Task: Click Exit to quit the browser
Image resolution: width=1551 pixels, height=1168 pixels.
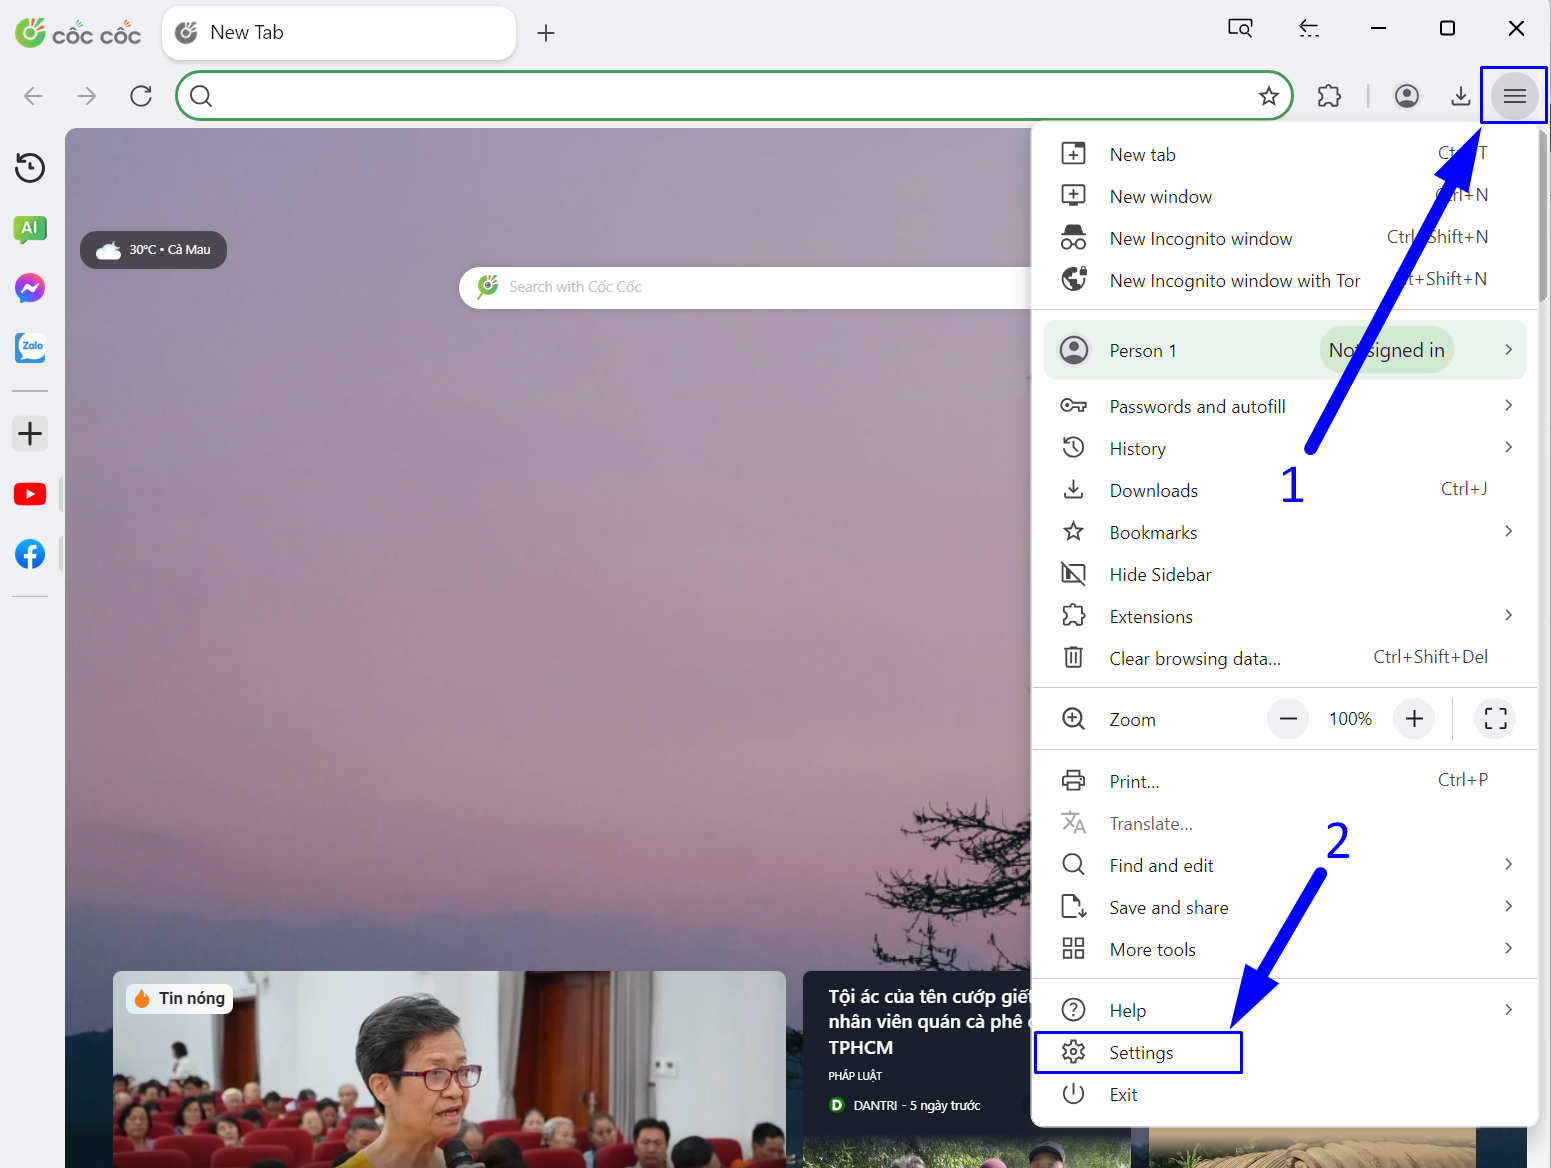Action: pos(1122,1093)
